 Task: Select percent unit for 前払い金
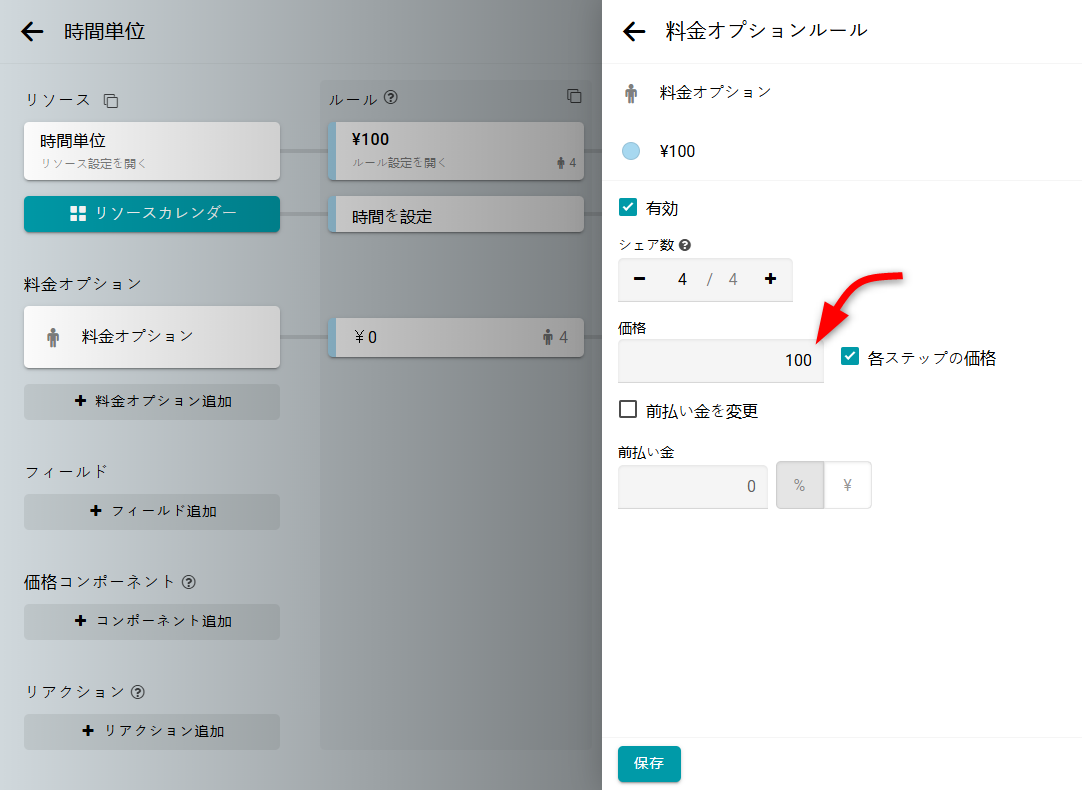point(799,485)
